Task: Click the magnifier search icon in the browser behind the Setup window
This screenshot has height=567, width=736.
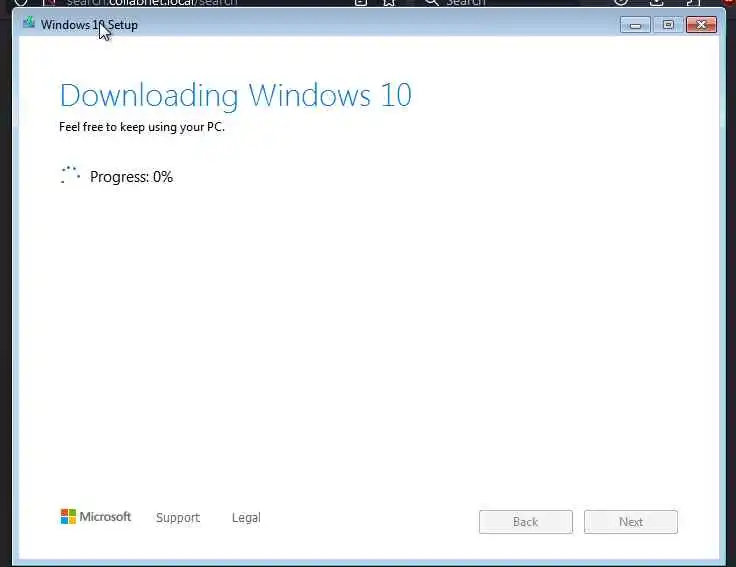Action: tap(431, 3)
